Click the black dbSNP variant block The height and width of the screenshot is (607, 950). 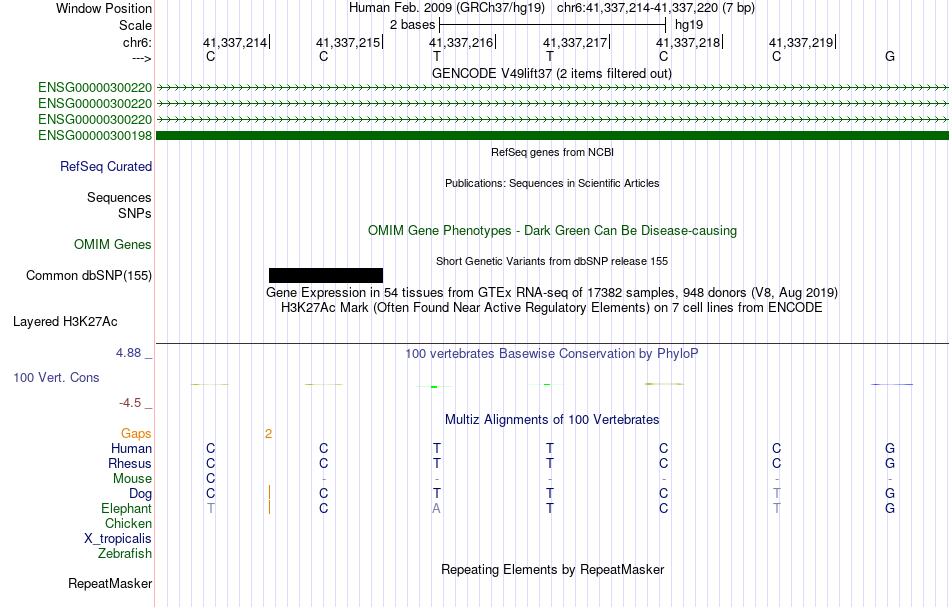pyautogui.click(x=326, y=276)
